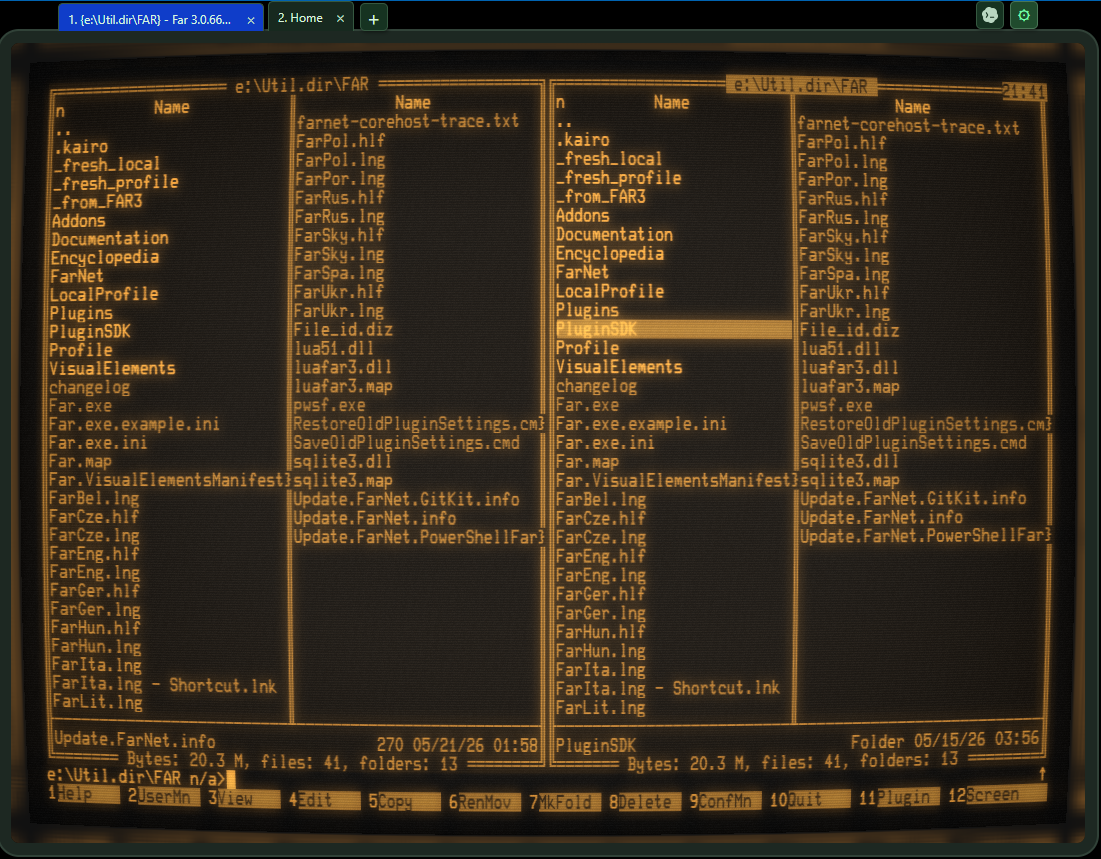Viewport: 1101px width, 859px height.
Task: Click the 6 RenMov function key
Action: click(x=484, y=802)
